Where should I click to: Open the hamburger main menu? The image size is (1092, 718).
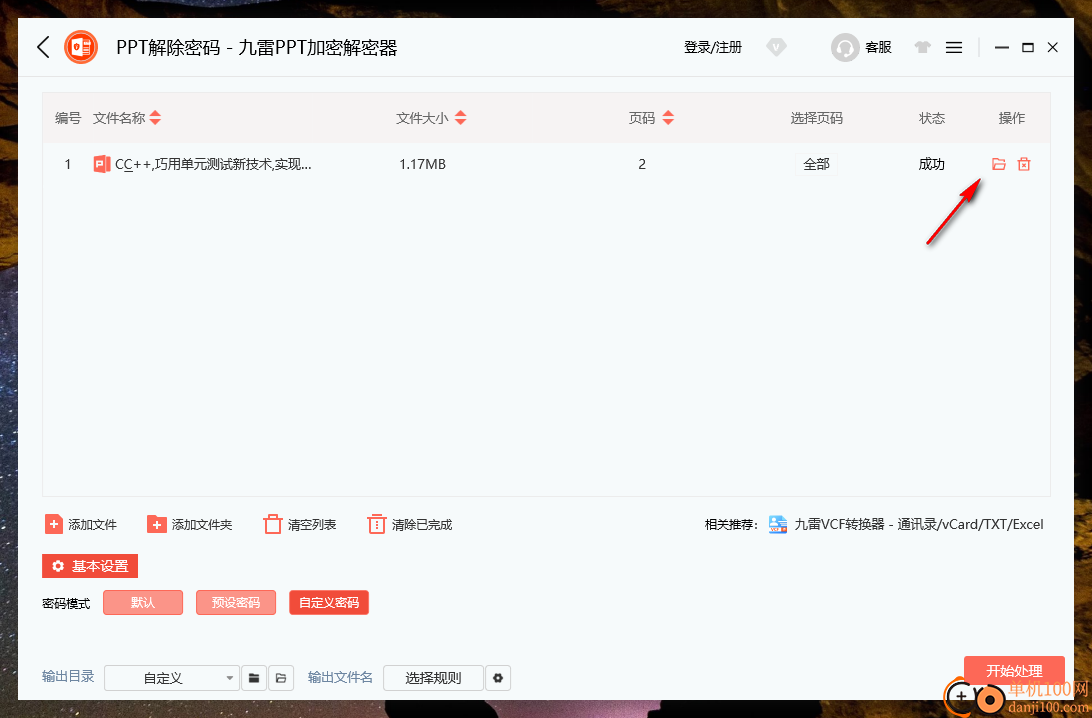(954, 47)
